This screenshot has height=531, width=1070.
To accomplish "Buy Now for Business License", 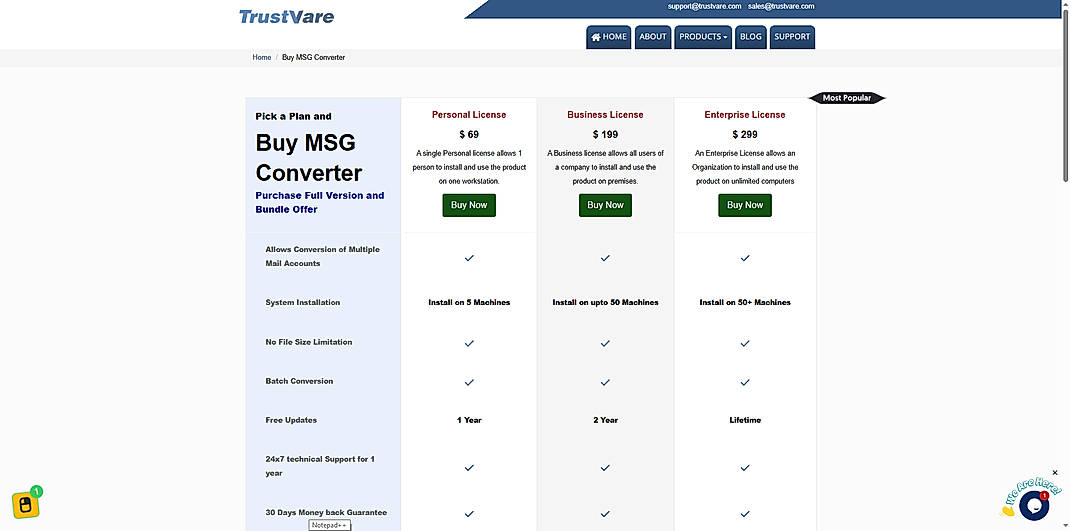I will (x=605, y=205).
